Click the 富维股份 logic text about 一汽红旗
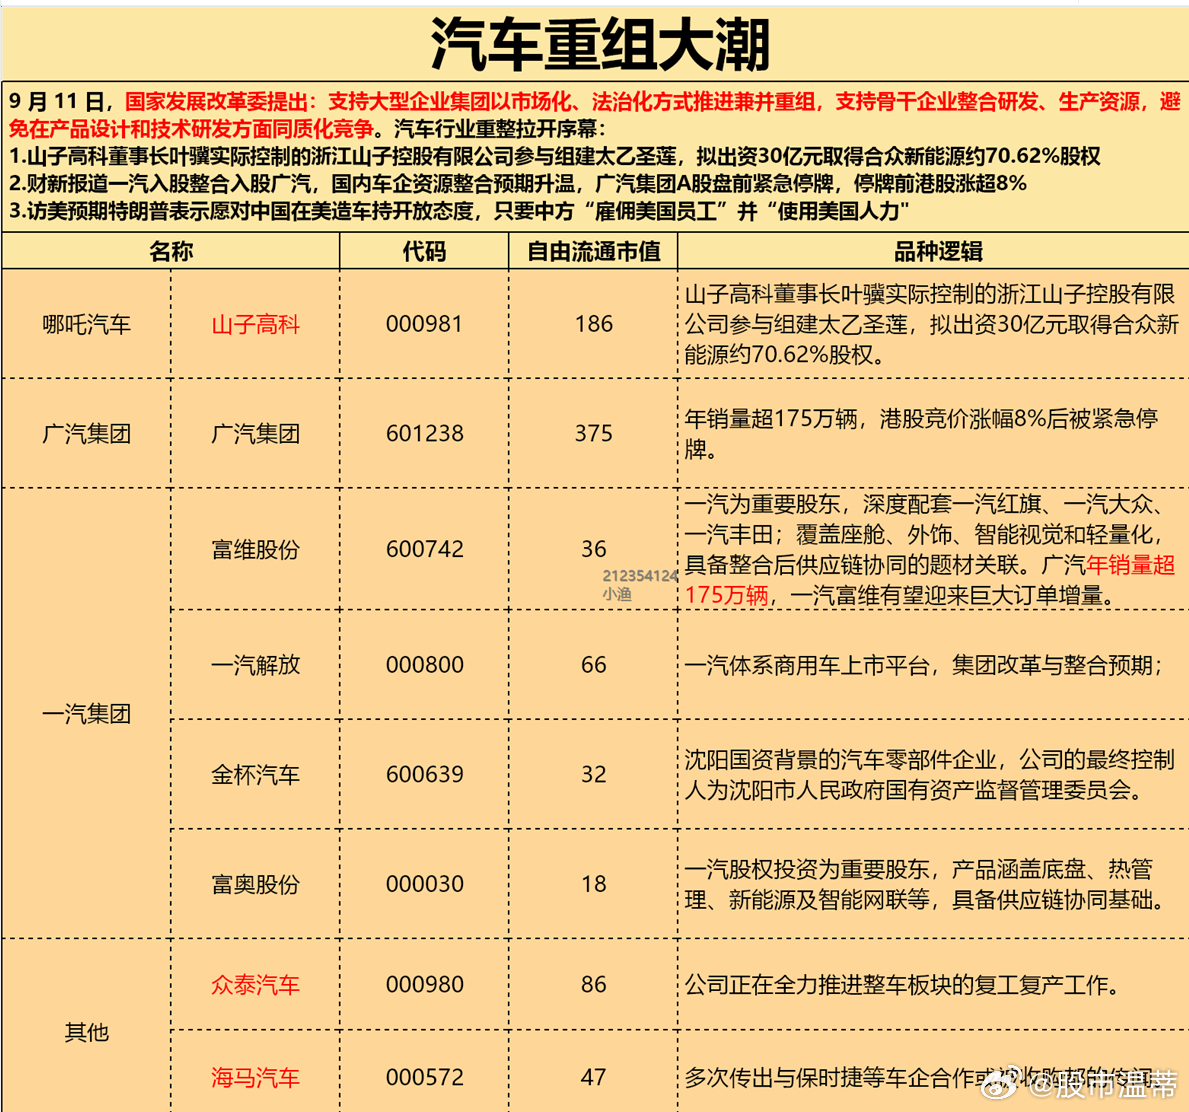 pos(930,549)
